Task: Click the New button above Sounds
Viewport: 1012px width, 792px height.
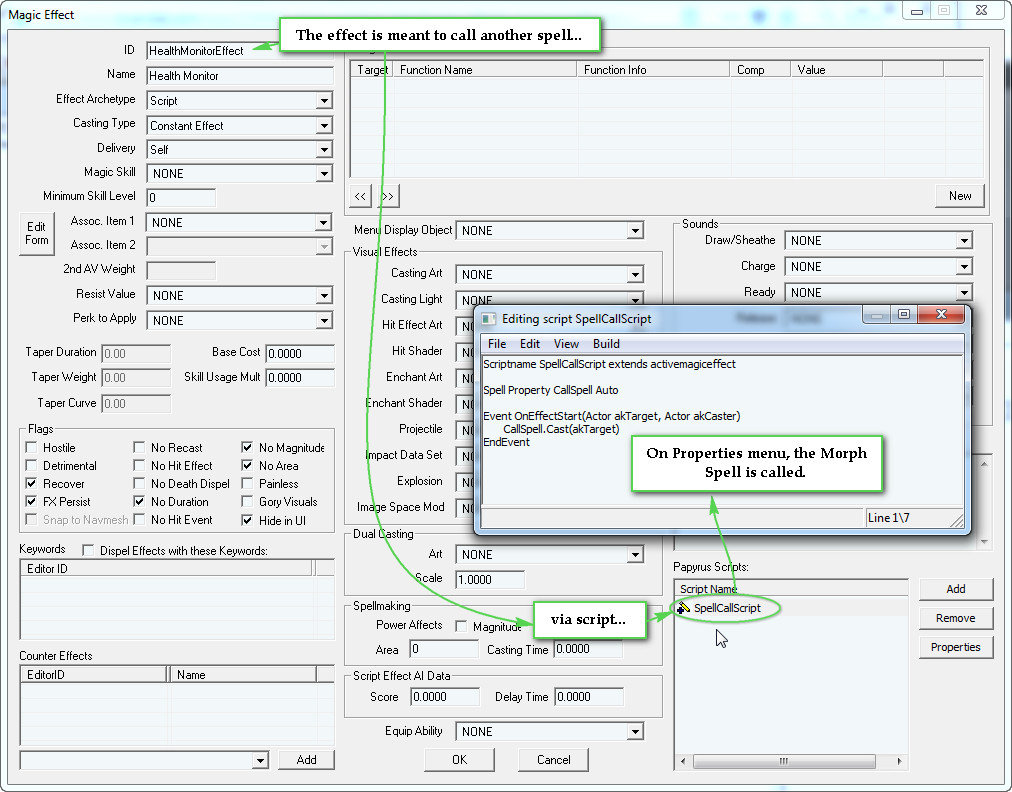Action: pos(958,196)
